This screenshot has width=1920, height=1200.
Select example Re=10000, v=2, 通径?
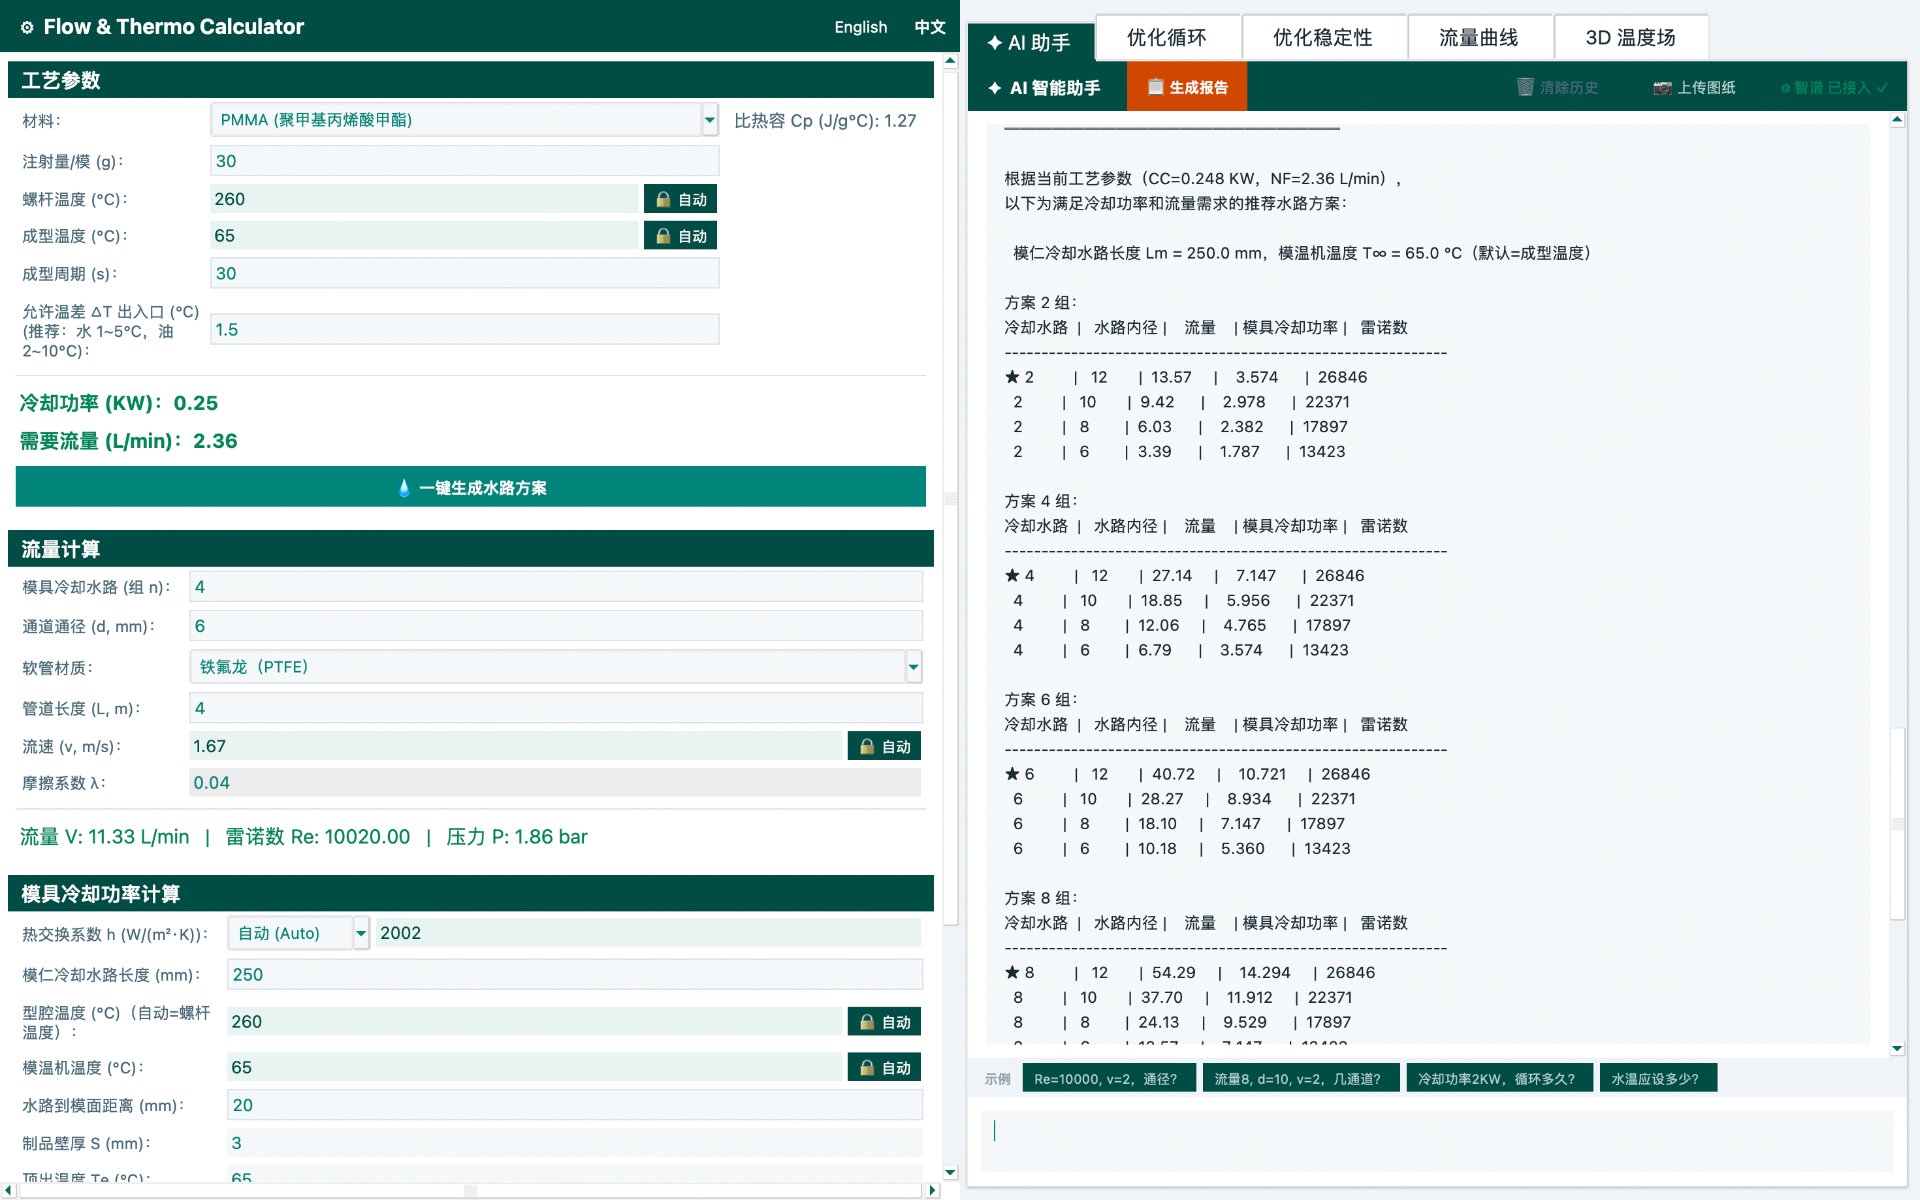click(x=1108, y=1079)
